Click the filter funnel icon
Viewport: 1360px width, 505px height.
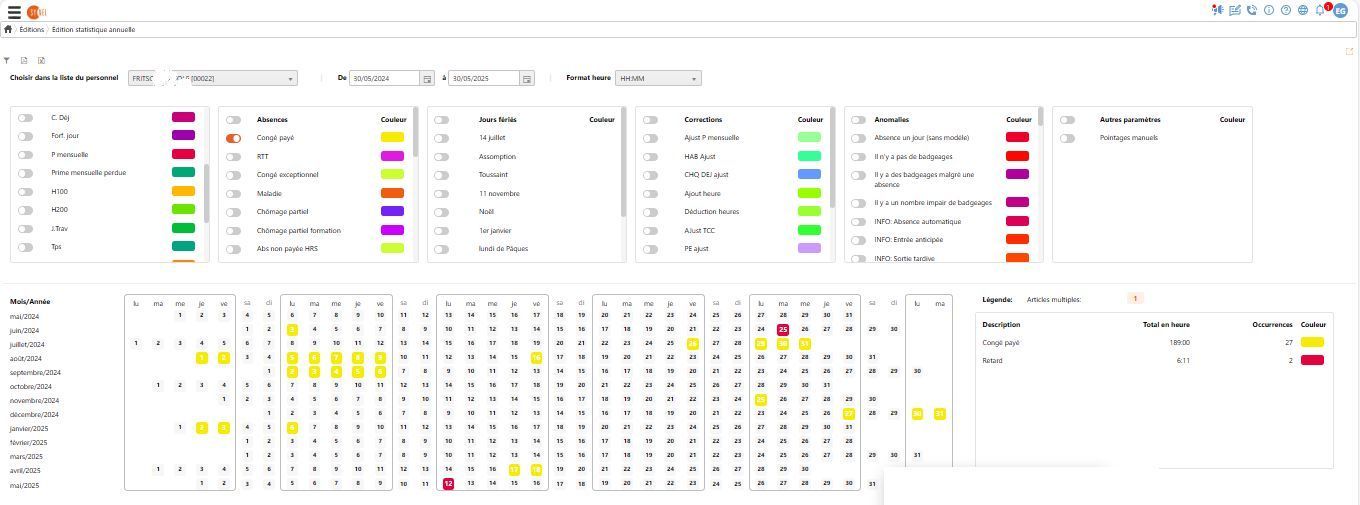[x=7, y=60]
